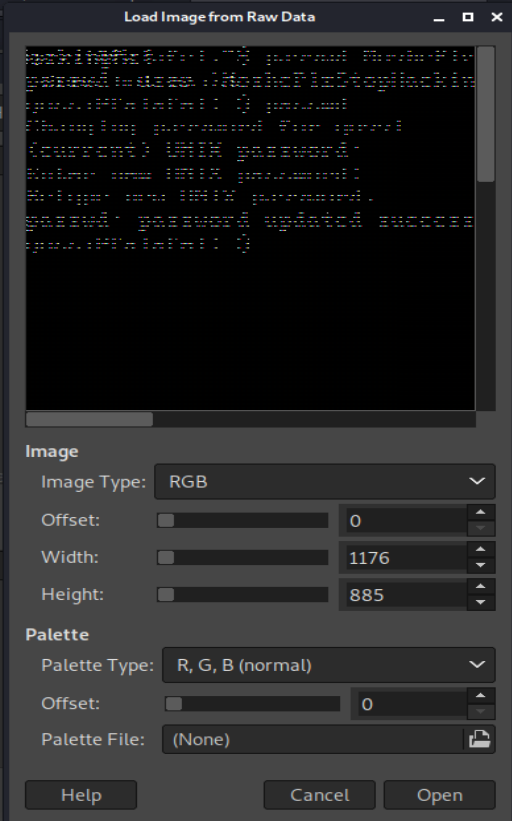Increase Image Offset with up arrow
The width and height of the screenshot is (512, 821).
[481, 513]
